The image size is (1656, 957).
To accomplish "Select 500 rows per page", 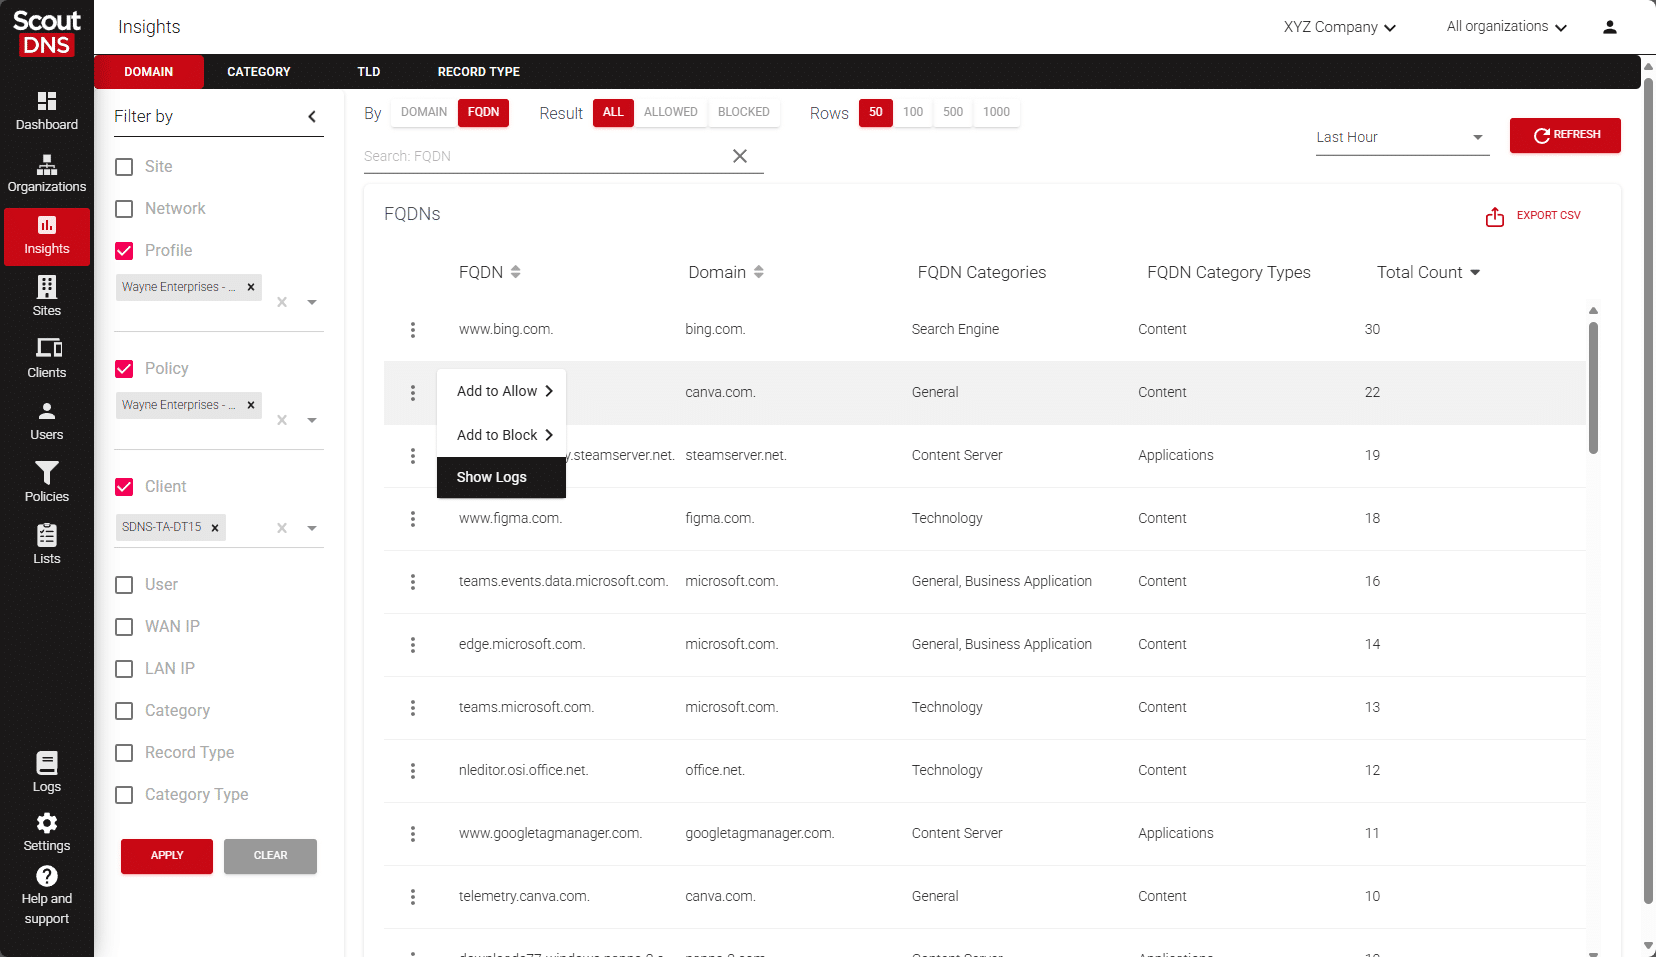I will pyautogui.click(x=952, y=112).
